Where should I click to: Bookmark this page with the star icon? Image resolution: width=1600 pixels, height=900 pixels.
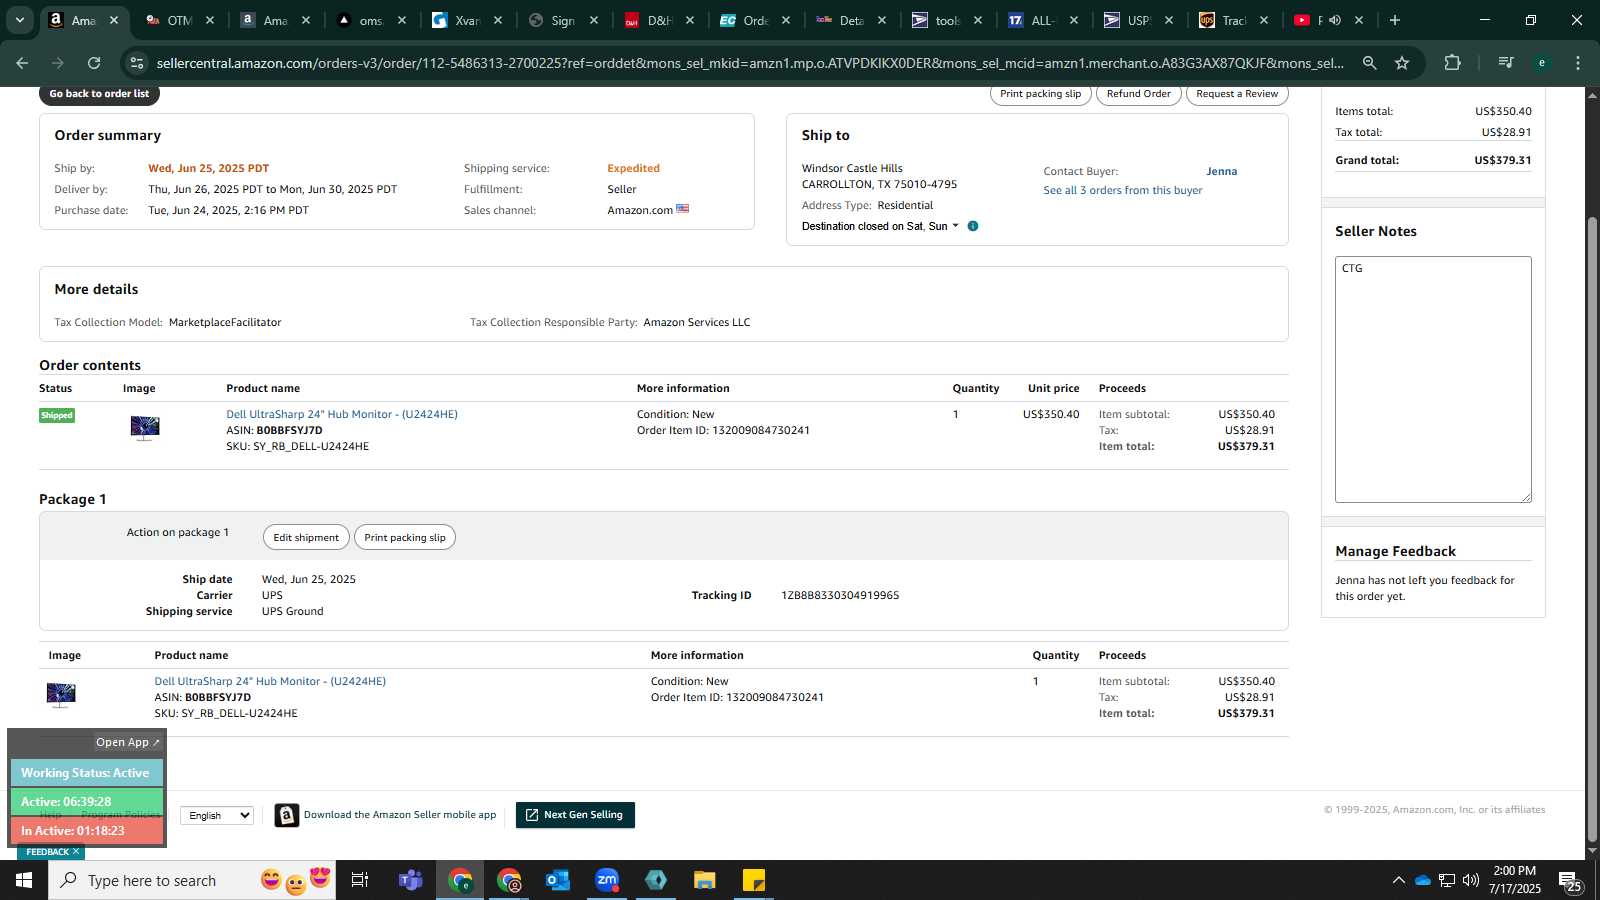click(x=1402, y=63)
